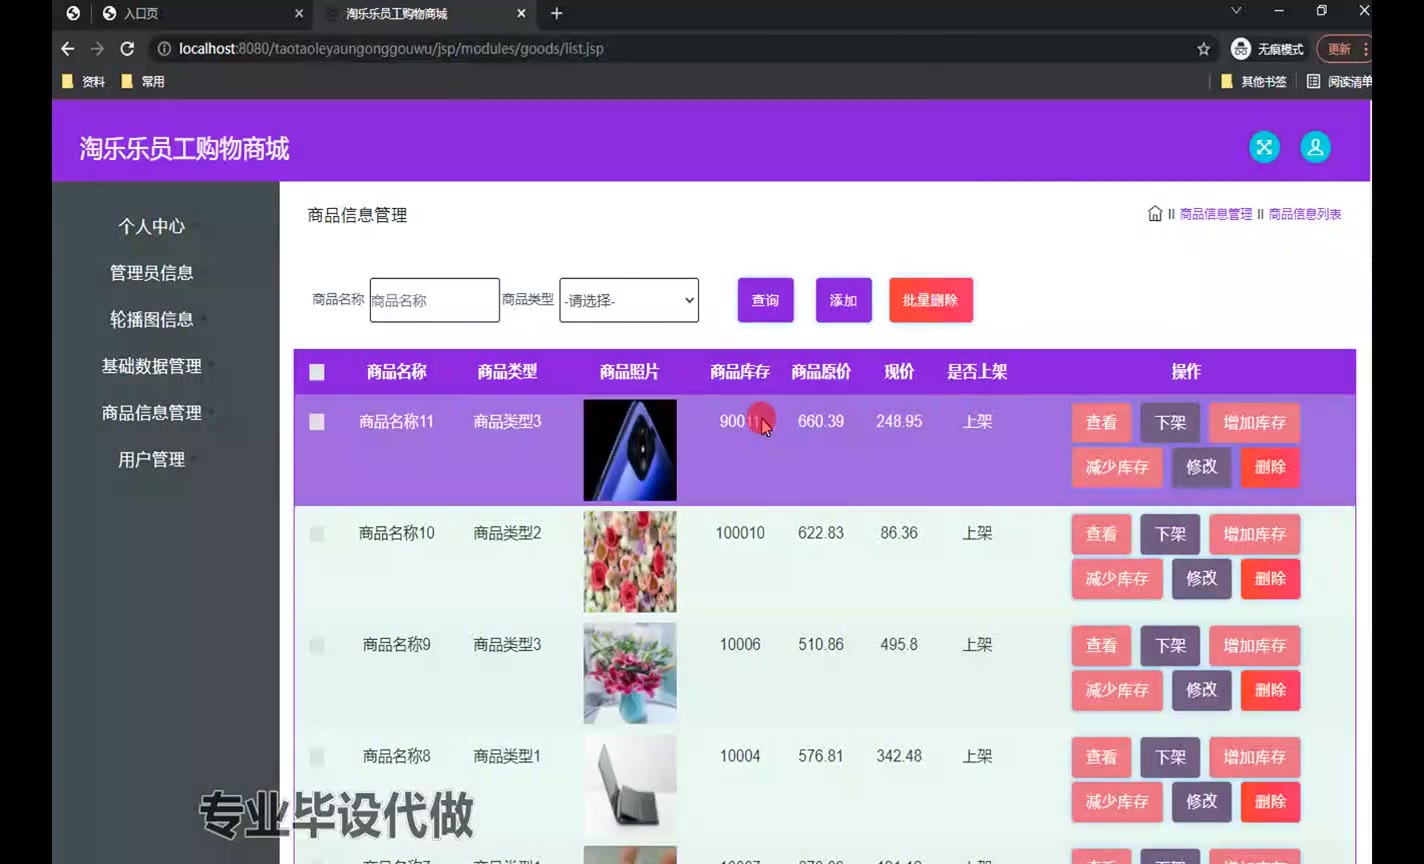Click the 批量删除 button

931,300
